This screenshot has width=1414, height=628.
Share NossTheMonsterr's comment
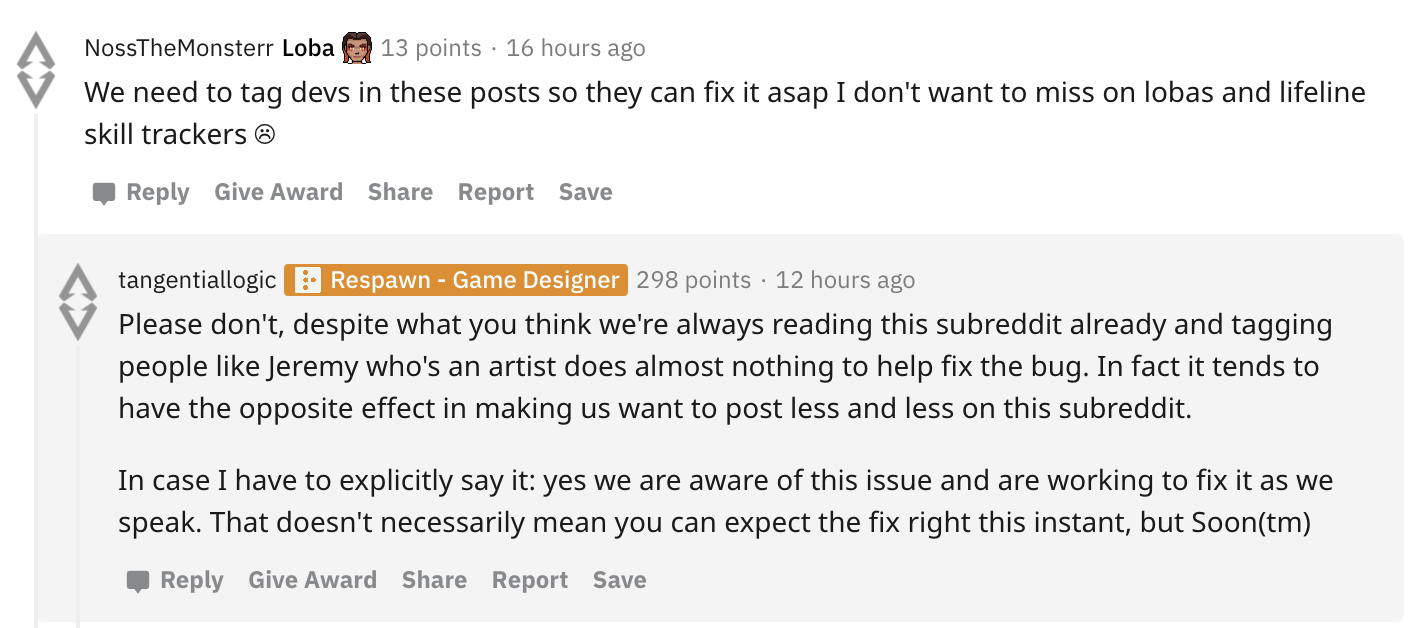[400, 192]
